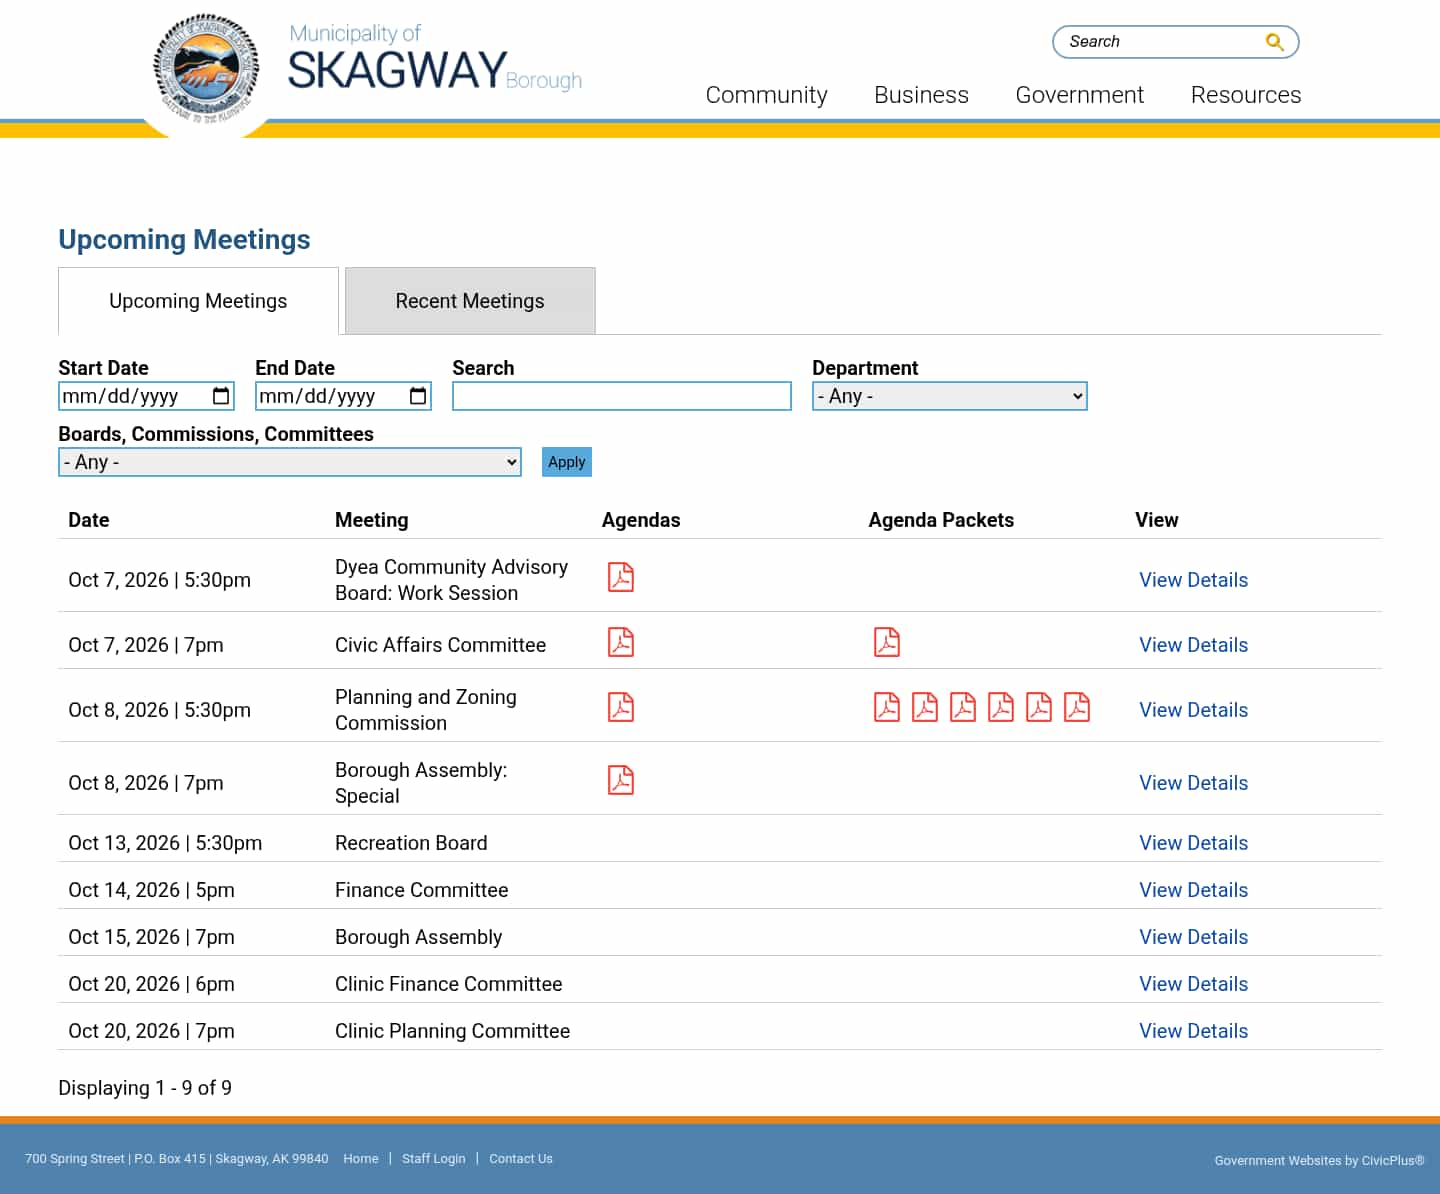
Task: Open Civic Affairs Committee agenda PDF
Action: (621, 642)
